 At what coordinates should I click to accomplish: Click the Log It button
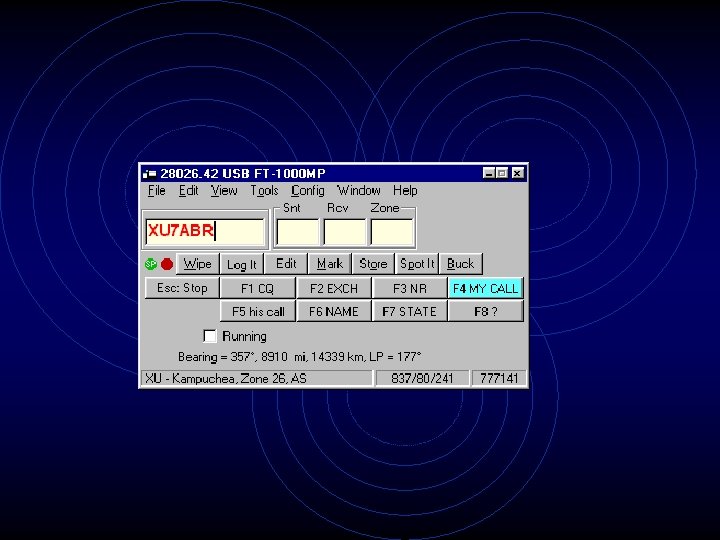point(242,264)
